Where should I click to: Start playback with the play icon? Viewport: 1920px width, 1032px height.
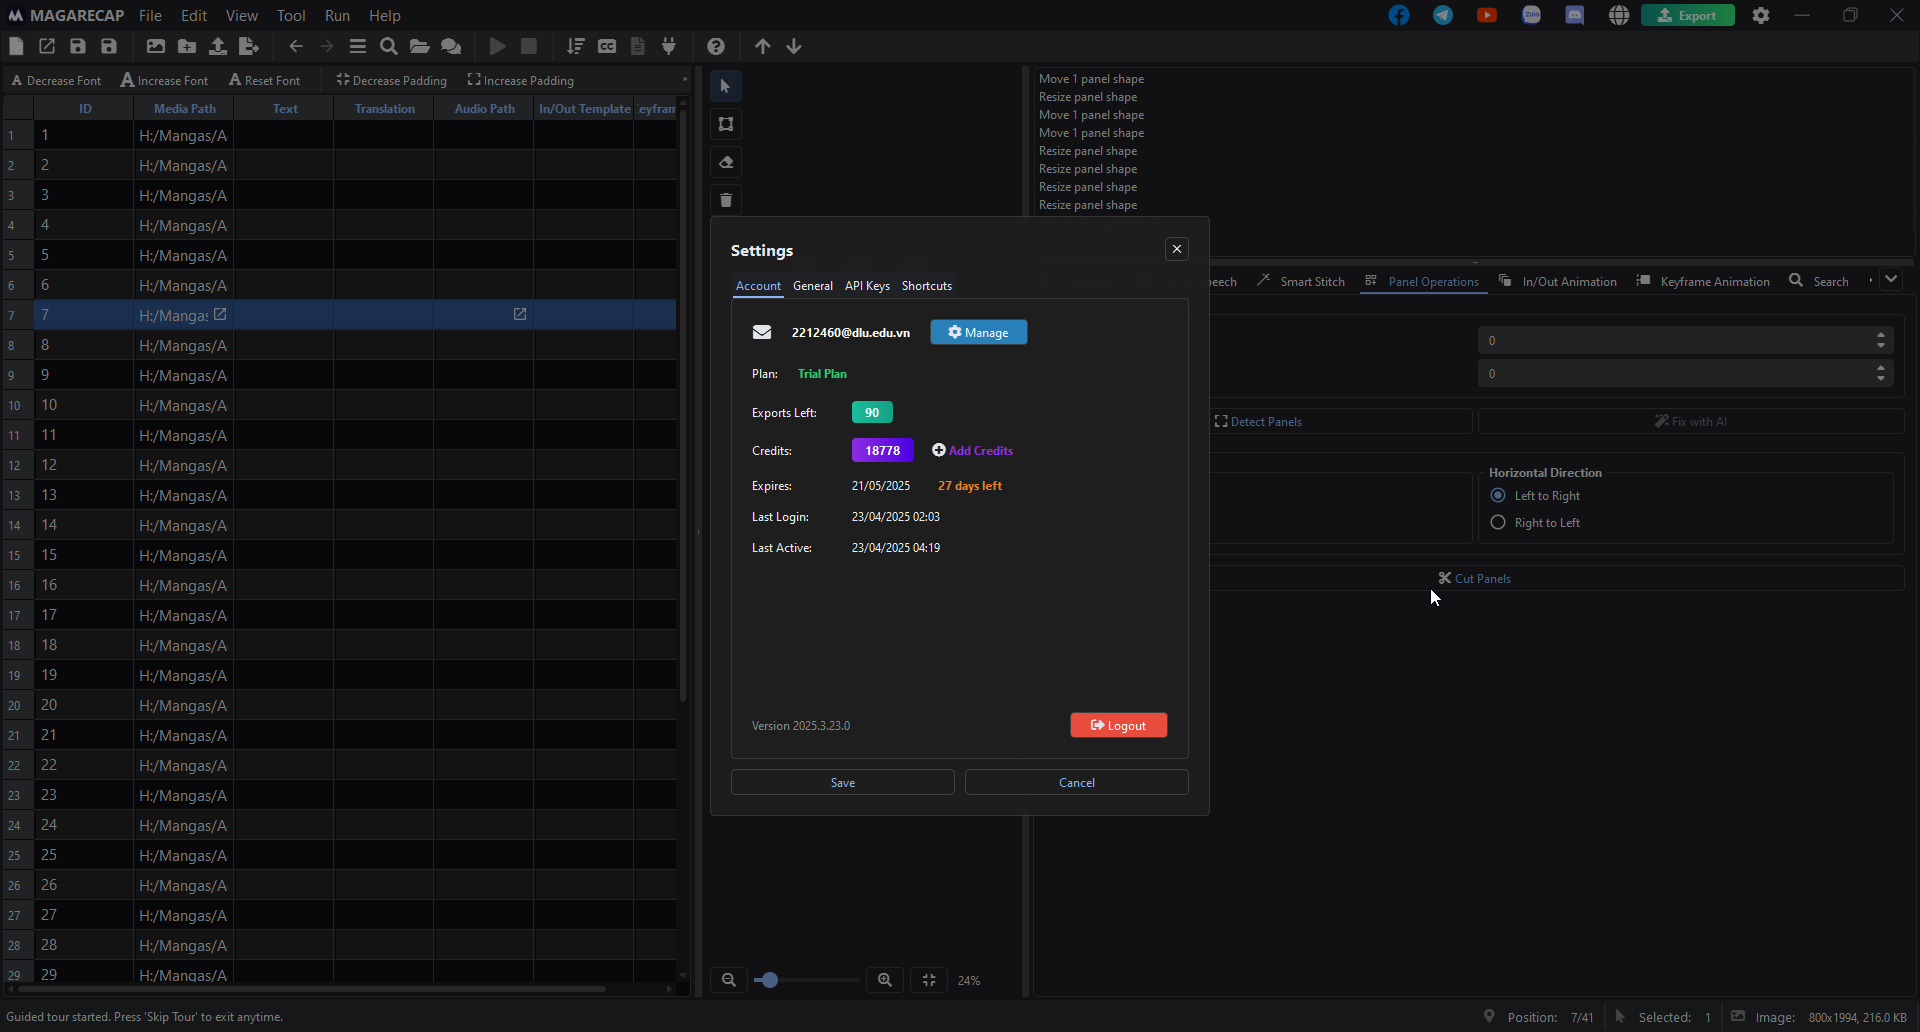[498, 46]
